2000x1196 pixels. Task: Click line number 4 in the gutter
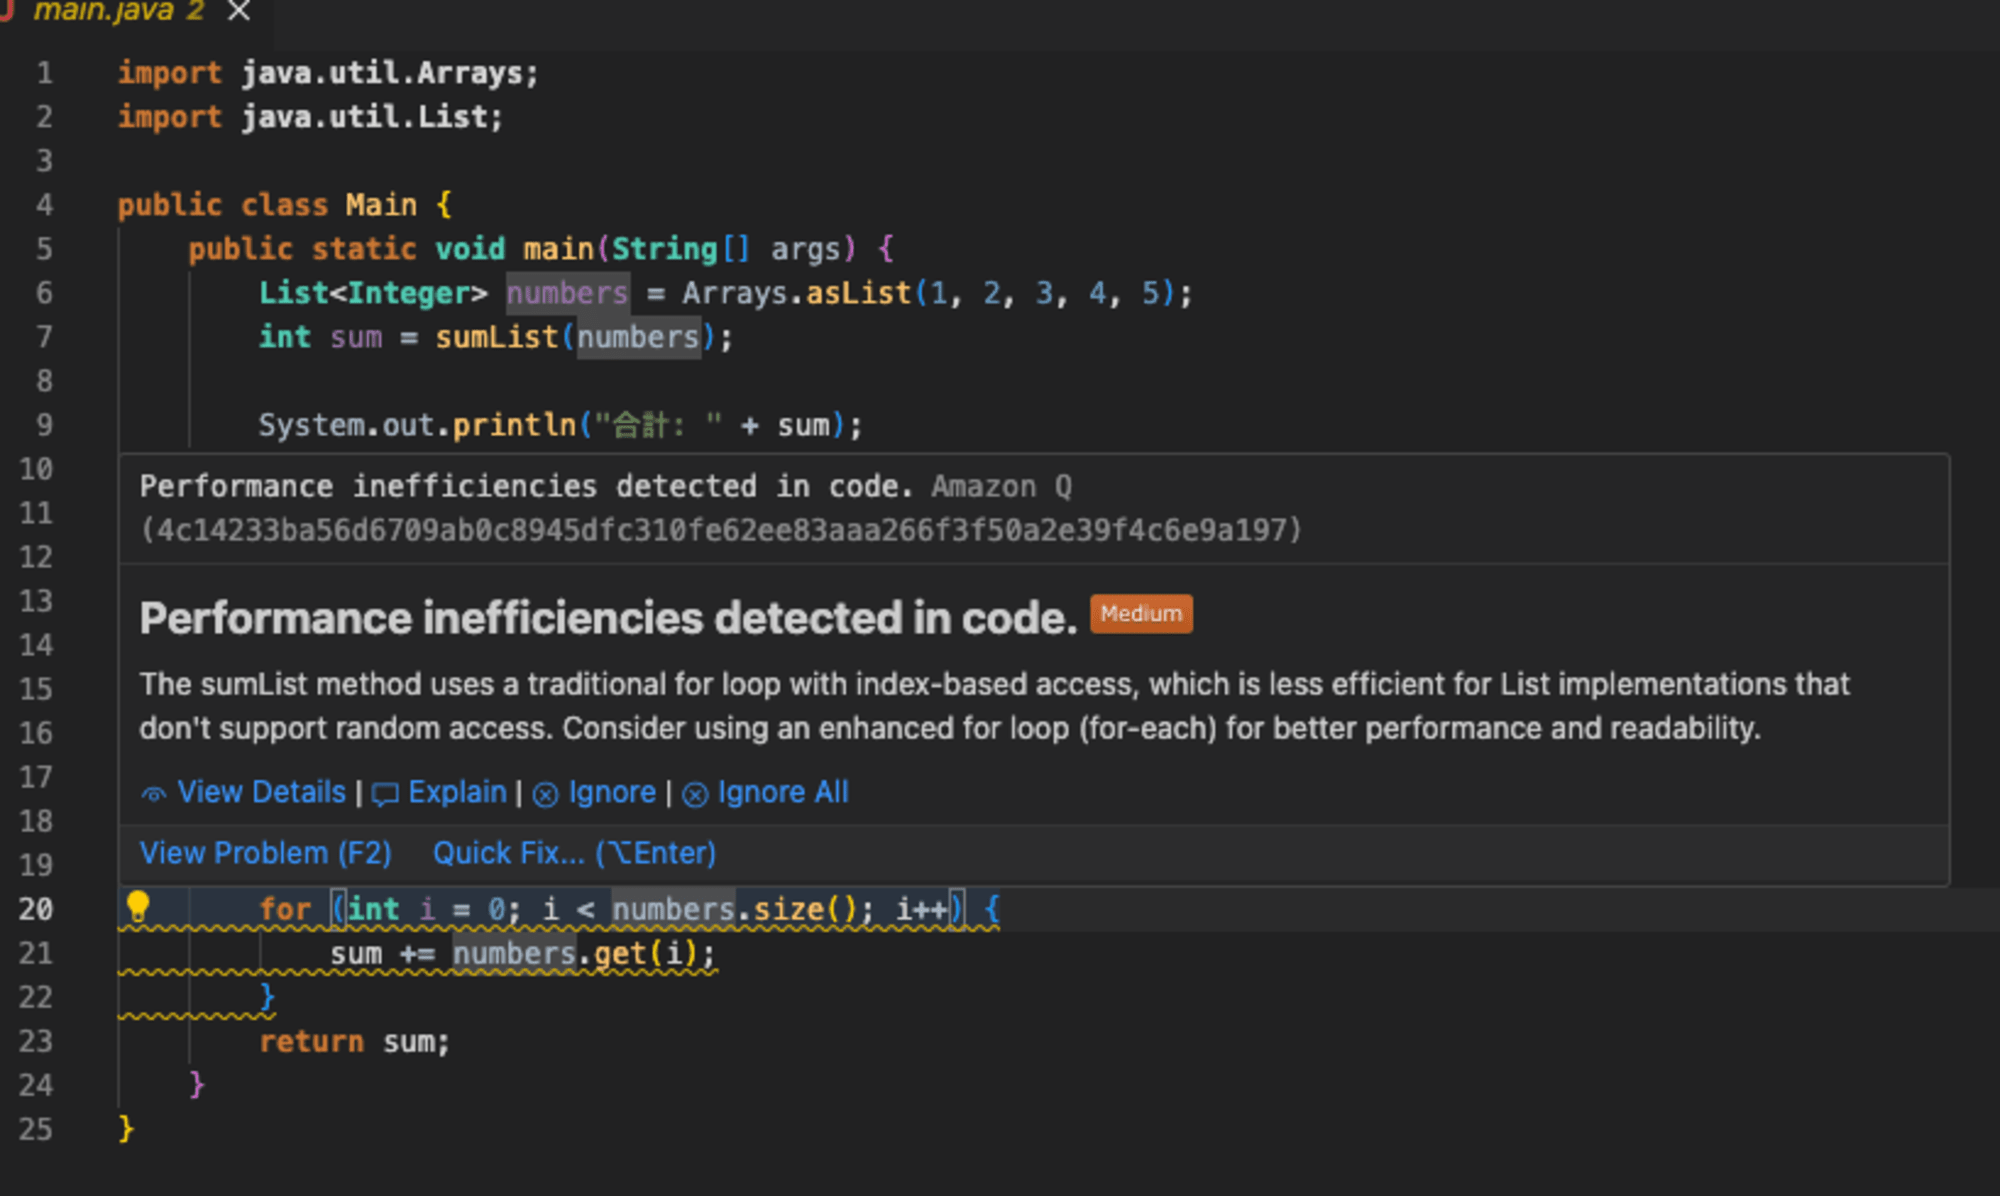click(45, 205)
